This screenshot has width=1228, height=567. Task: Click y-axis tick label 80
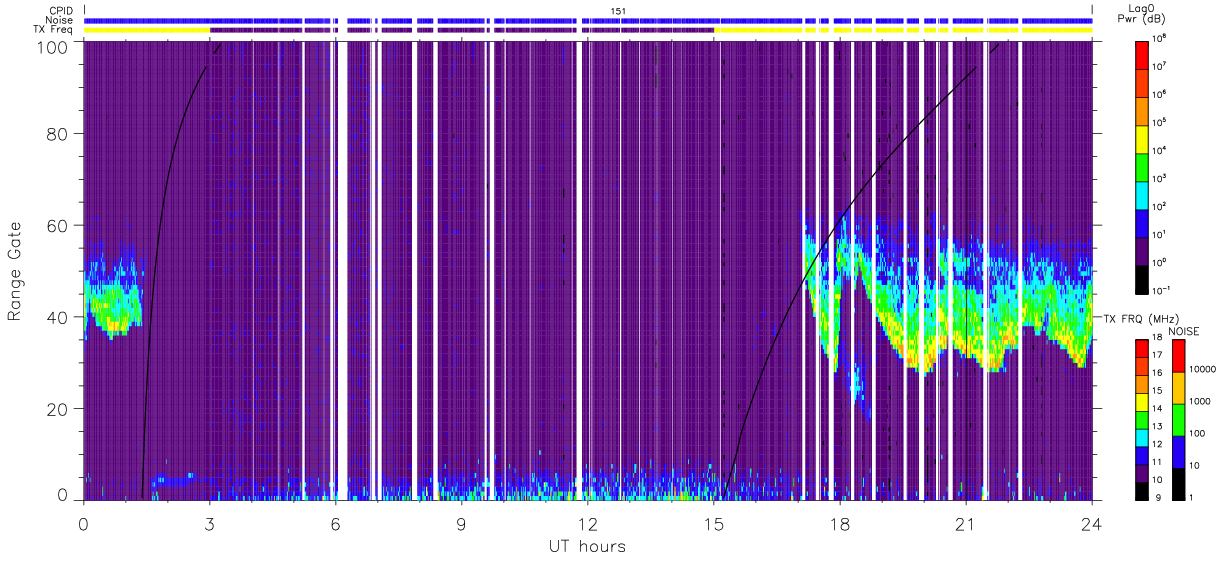coord(57,134)
